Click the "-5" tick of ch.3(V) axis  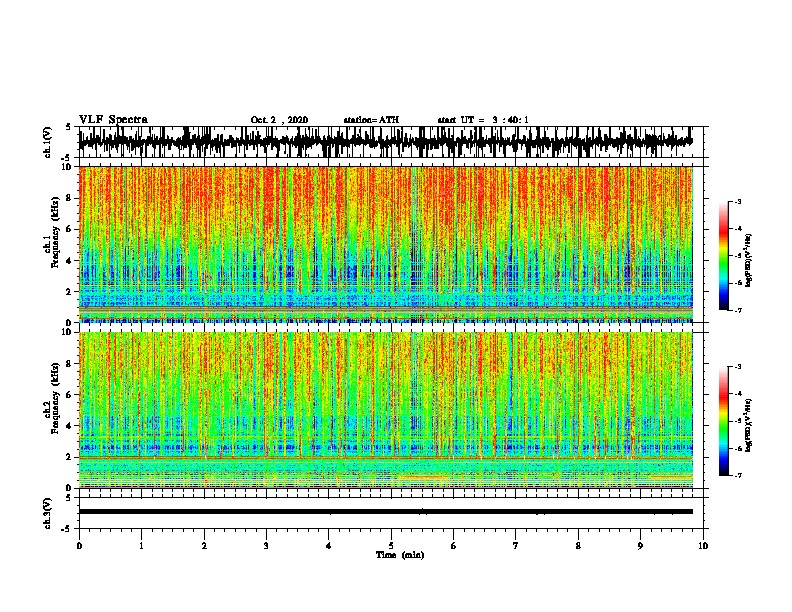click(x=67, y=529)
